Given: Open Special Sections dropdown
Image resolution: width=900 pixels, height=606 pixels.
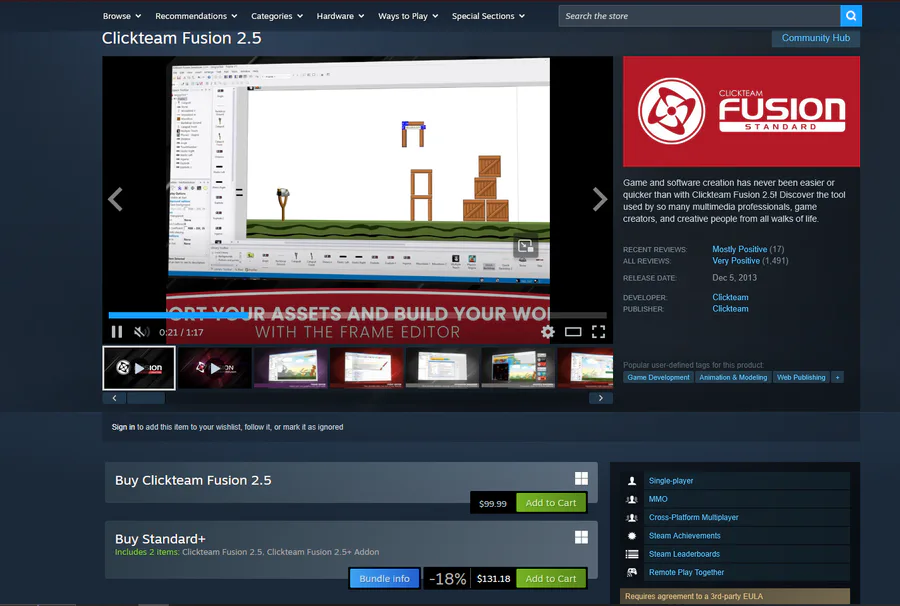Looking at the screenshot, I should tap(488, 16).
